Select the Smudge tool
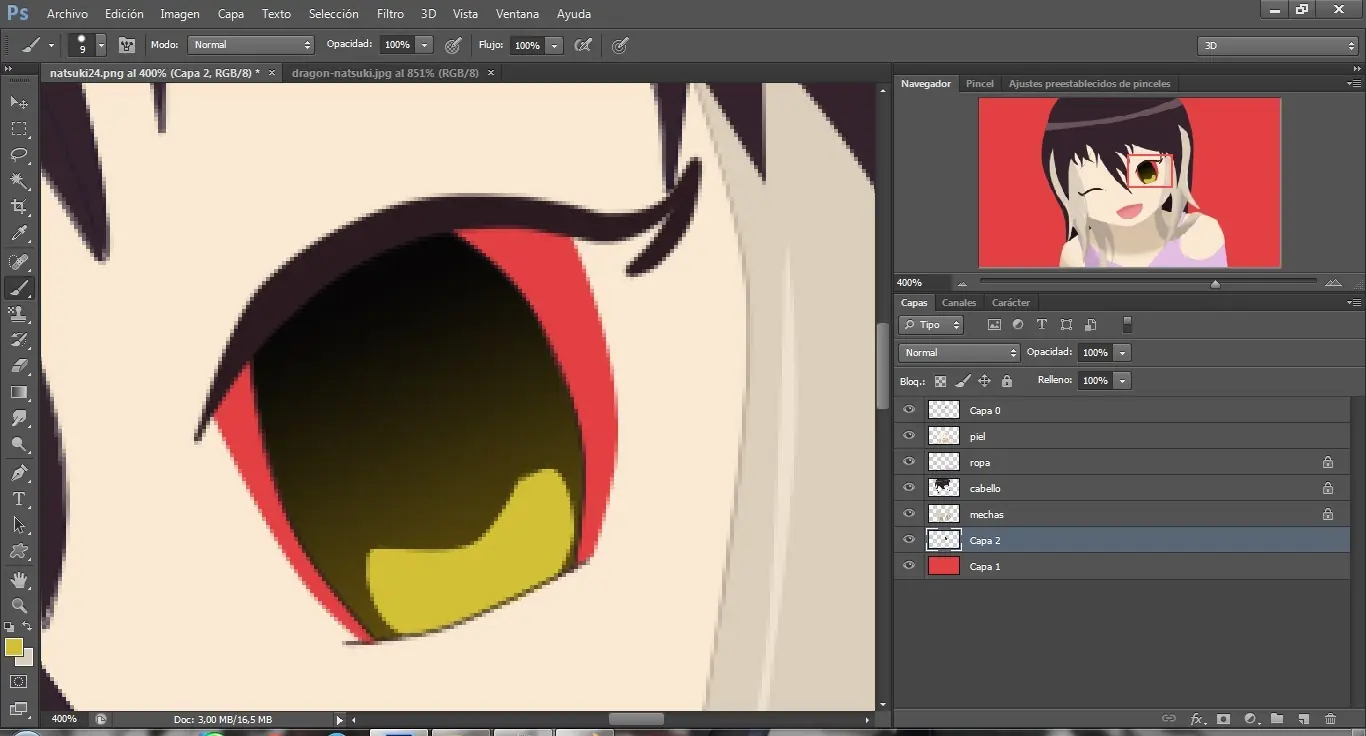 pos(19,418)
